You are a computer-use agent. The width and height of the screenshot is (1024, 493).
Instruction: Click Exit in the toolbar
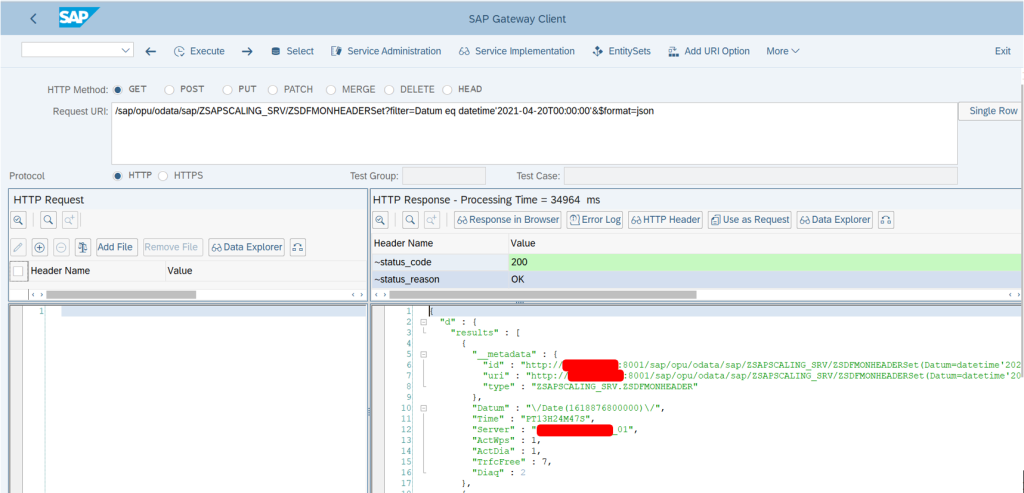pyautogui.click(x=1002, y=51)
